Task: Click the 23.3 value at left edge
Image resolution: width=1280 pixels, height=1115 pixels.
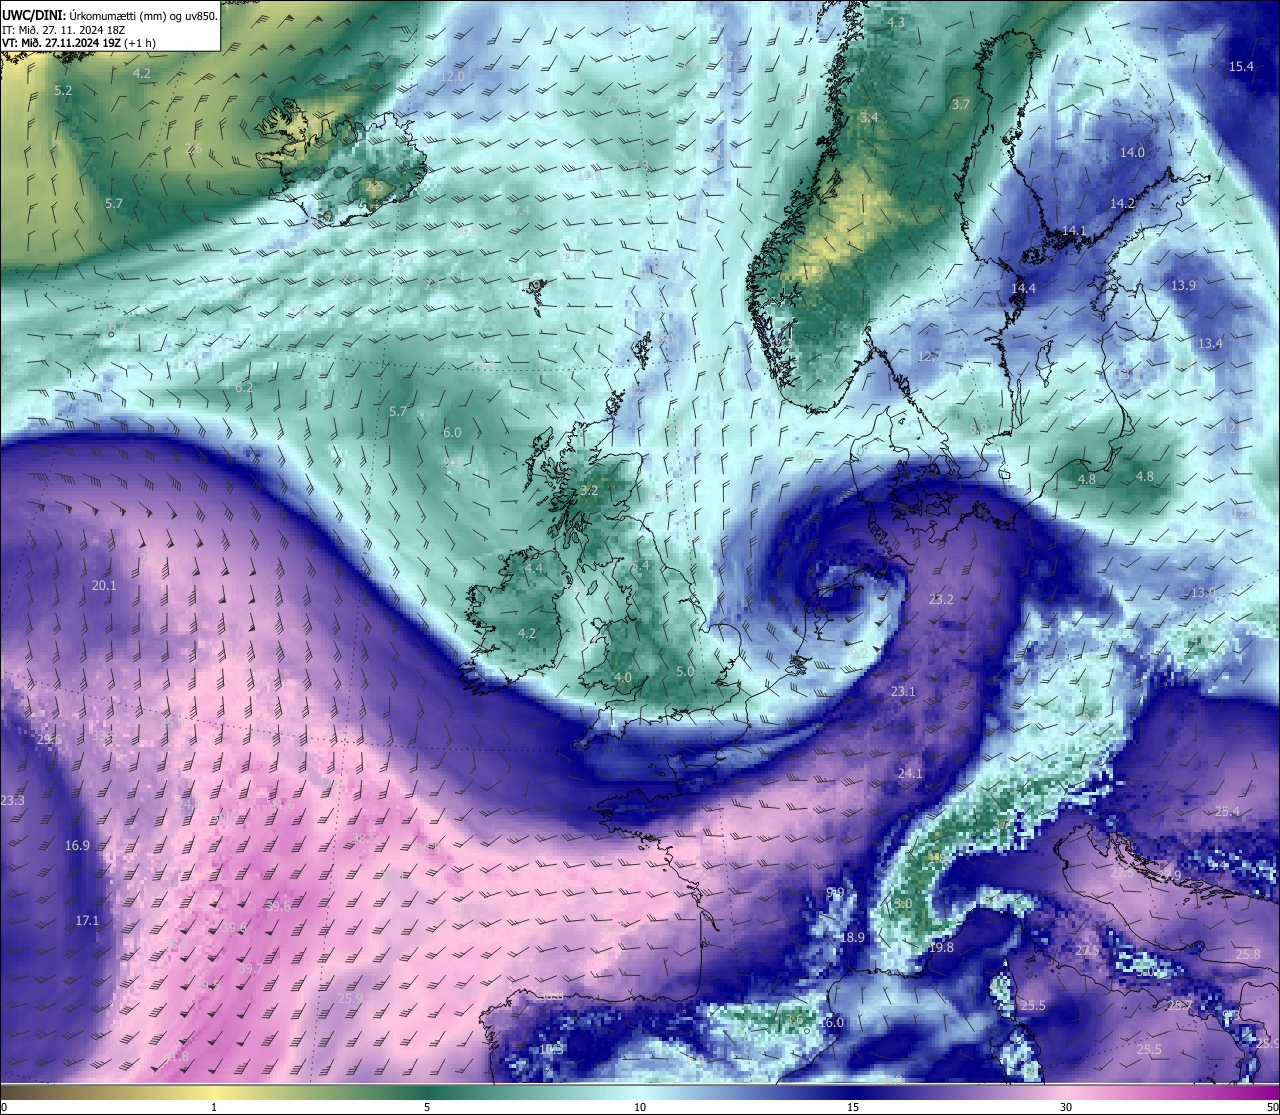Action: tap(12, 801)
